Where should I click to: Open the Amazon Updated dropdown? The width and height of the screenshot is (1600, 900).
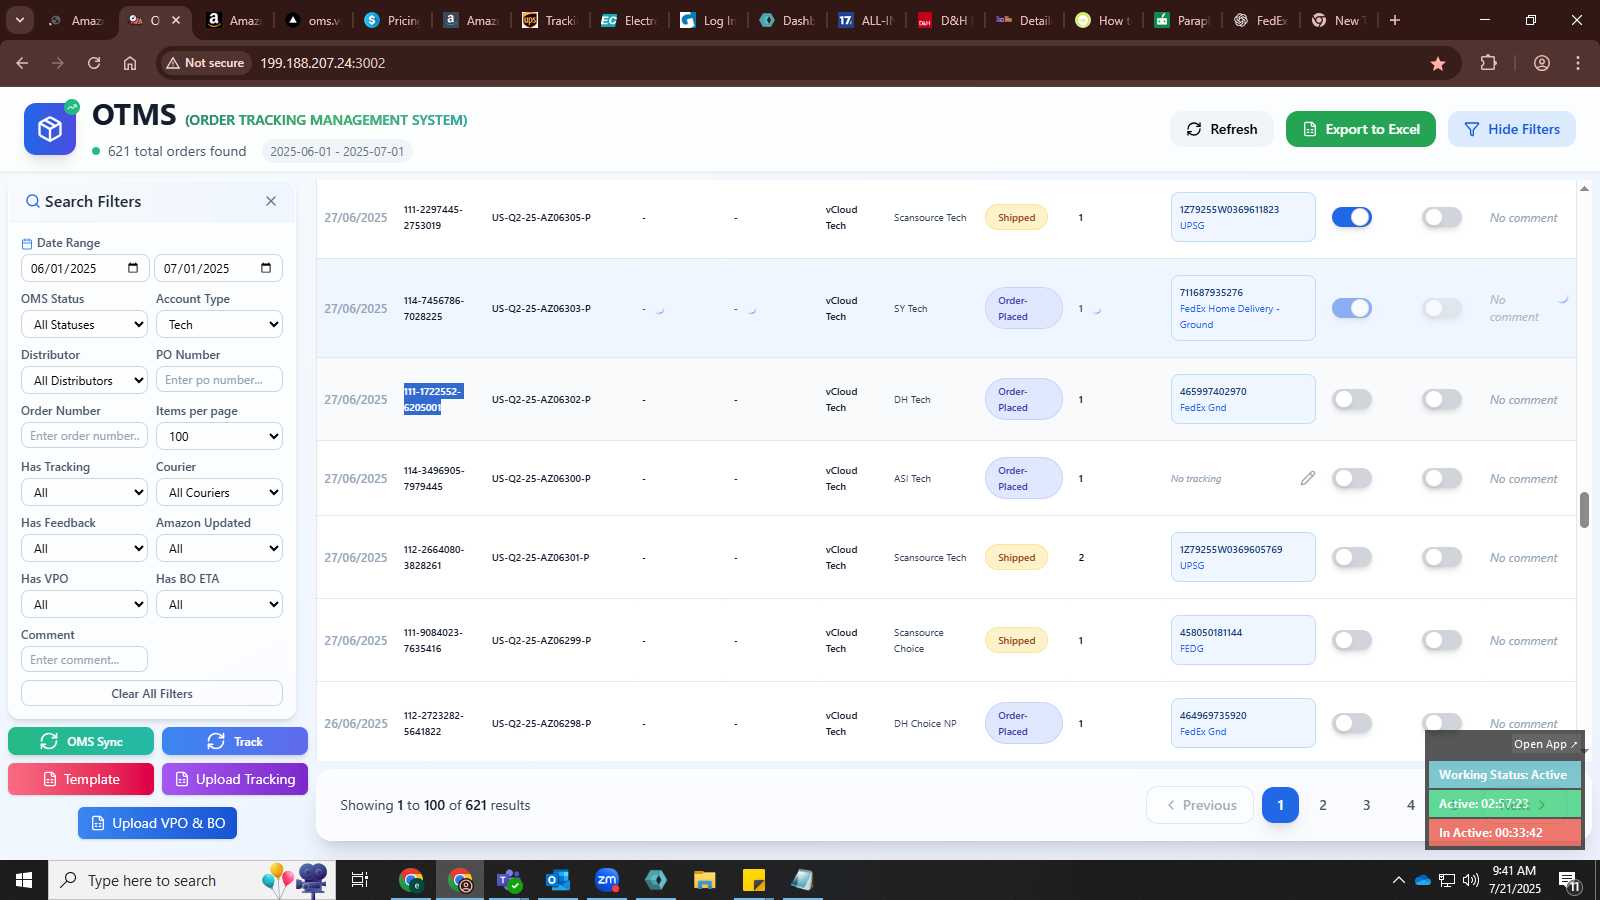point(219,548)
